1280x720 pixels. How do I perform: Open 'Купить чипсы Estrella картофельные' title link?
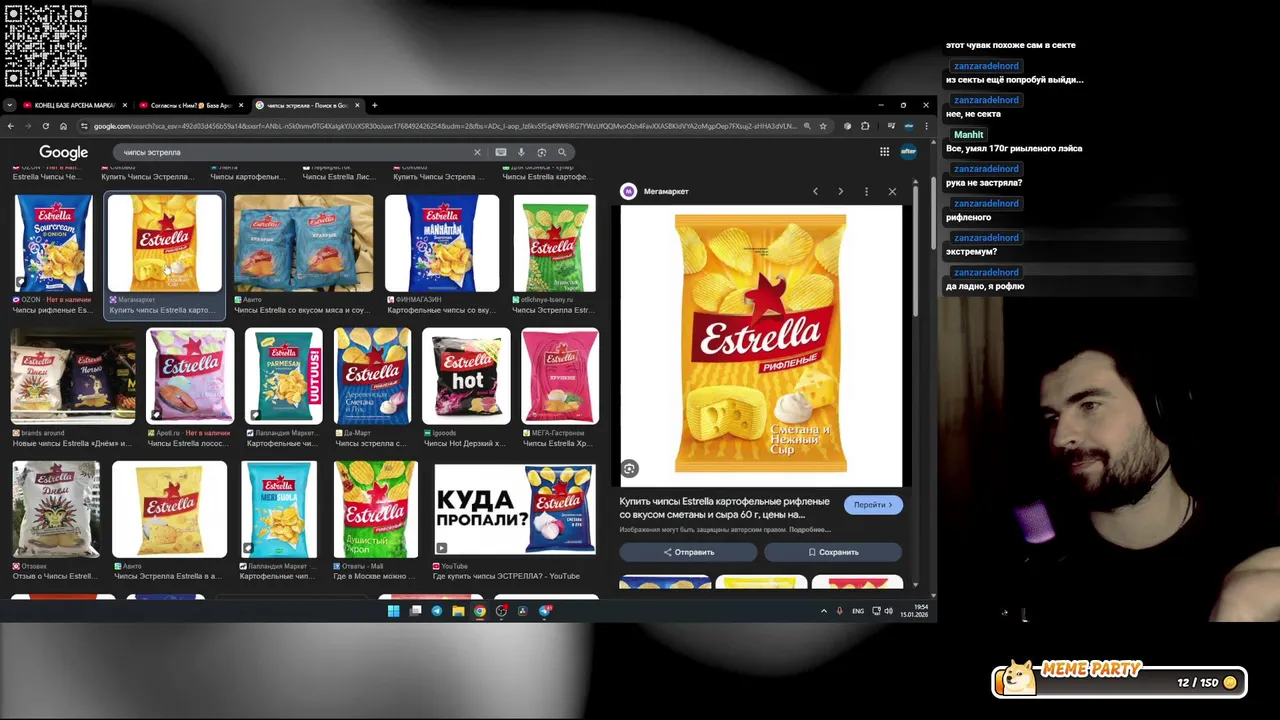click(724, 508)
